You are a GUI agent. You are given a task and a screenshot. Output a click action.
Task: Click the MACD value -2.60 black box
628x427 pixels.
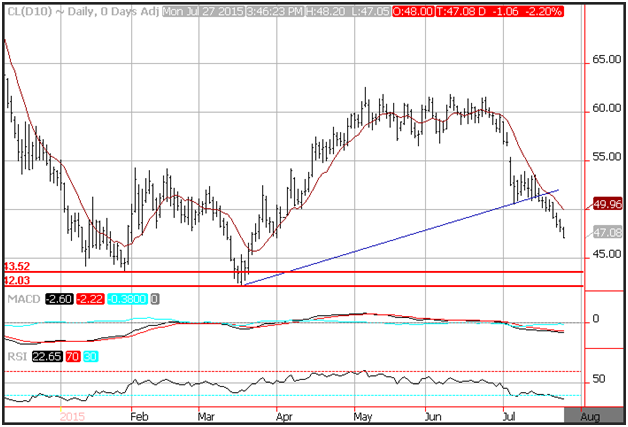57,299
